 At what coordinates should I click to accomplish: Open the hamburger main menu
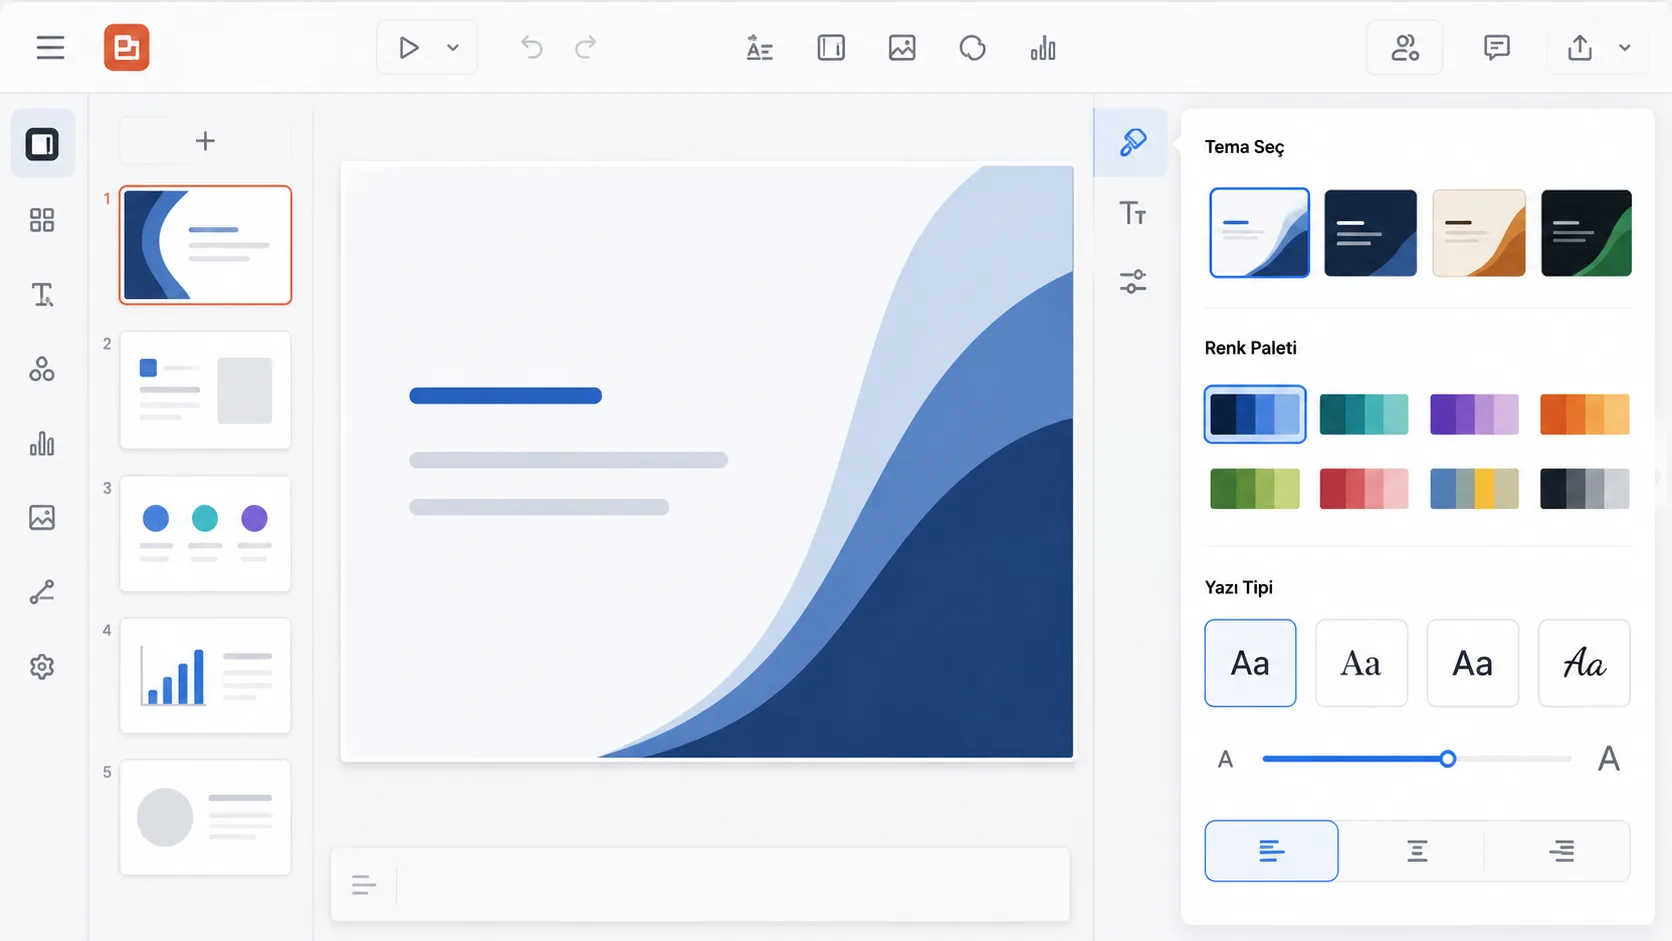(50, 47)
